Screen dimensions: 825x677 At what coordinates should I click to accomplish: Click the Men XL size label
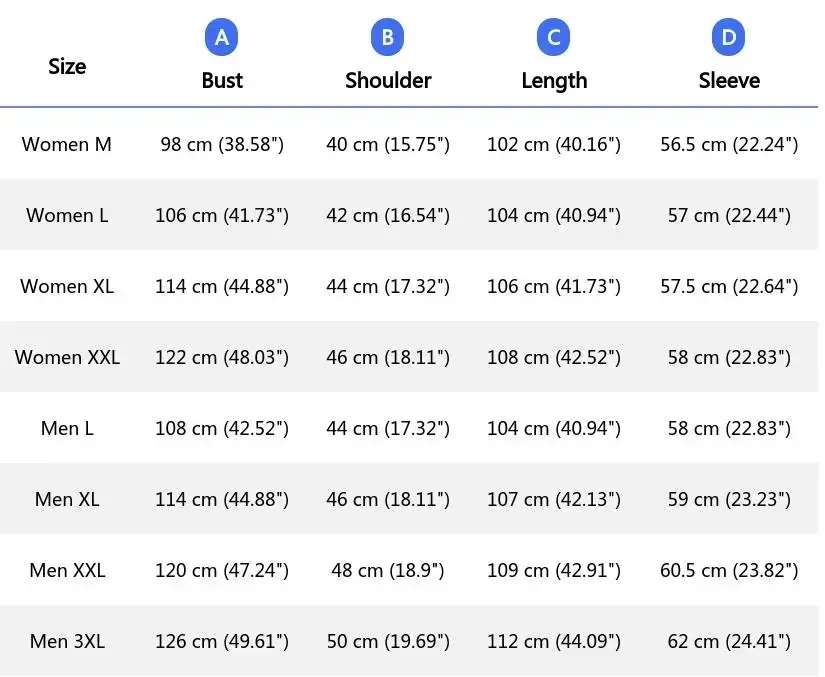tap(67, 499)
